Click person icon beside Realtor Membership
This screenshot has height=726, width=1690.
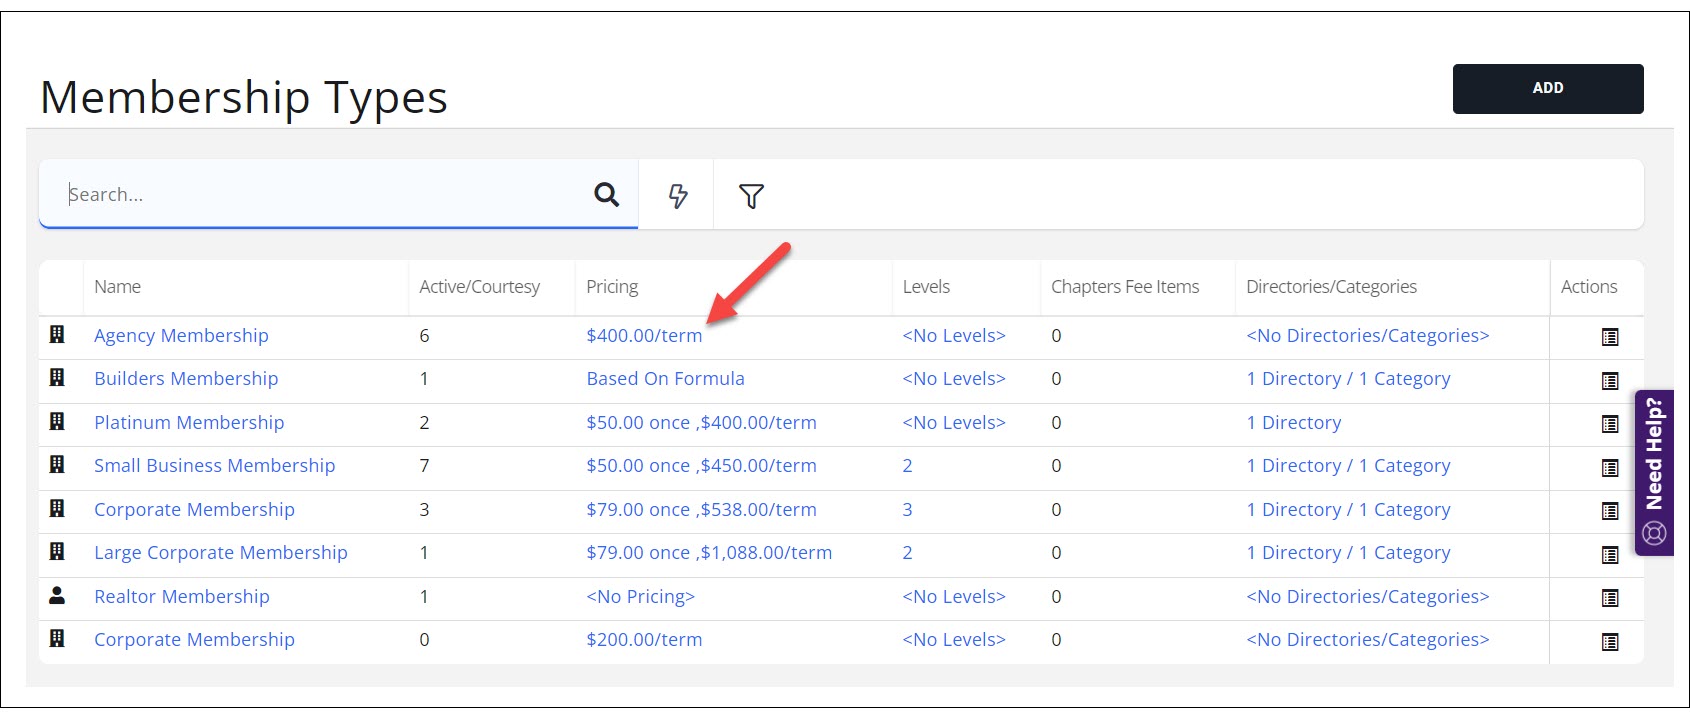coord(57,596)
